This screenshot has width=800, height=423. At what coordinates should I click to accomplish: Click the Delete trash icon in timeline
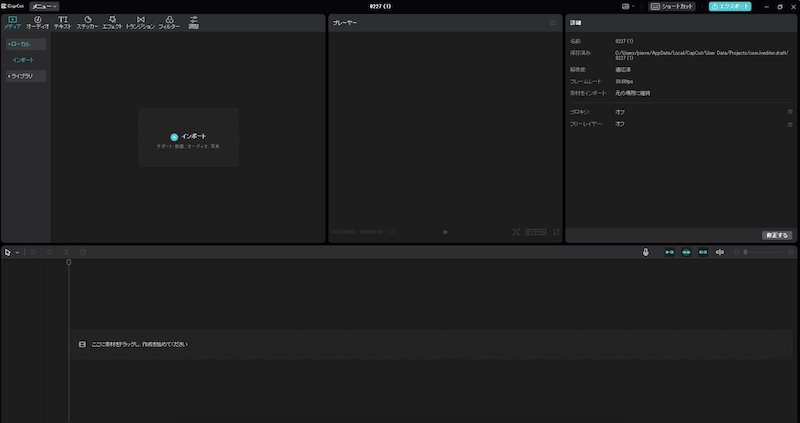(x=83, y=253)
